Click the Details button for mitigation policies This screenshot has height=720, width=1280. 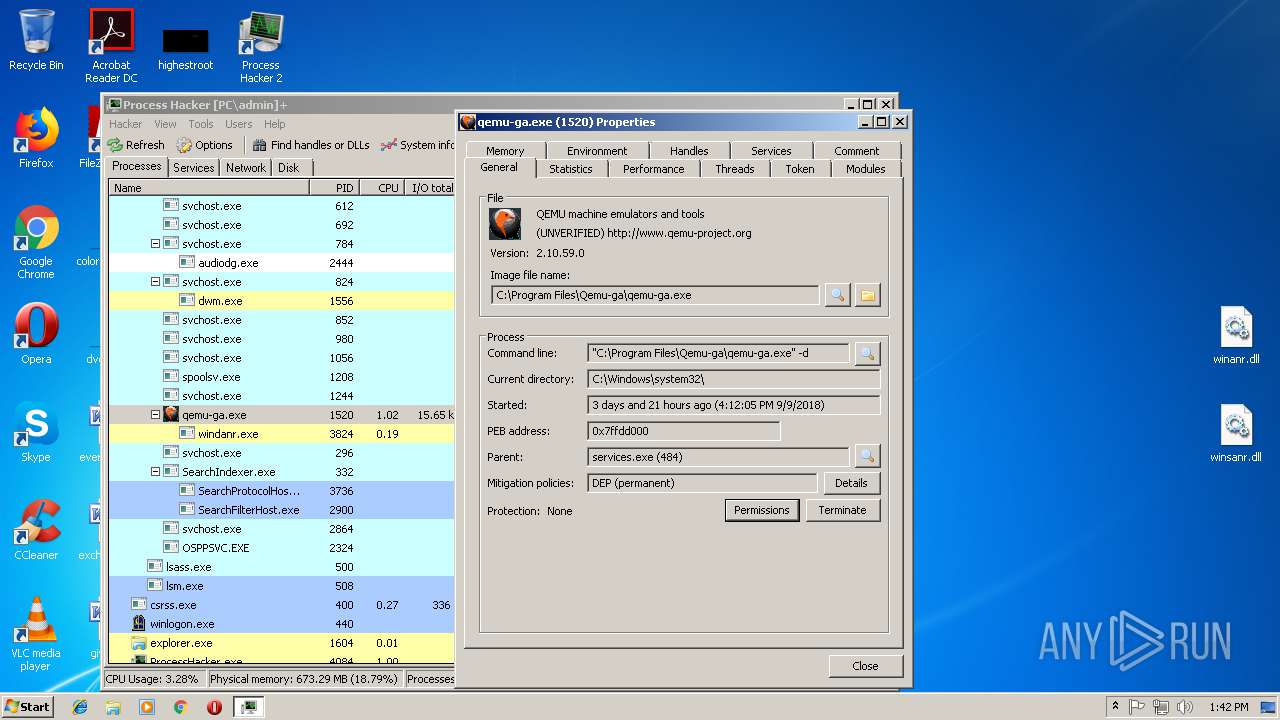852,483
